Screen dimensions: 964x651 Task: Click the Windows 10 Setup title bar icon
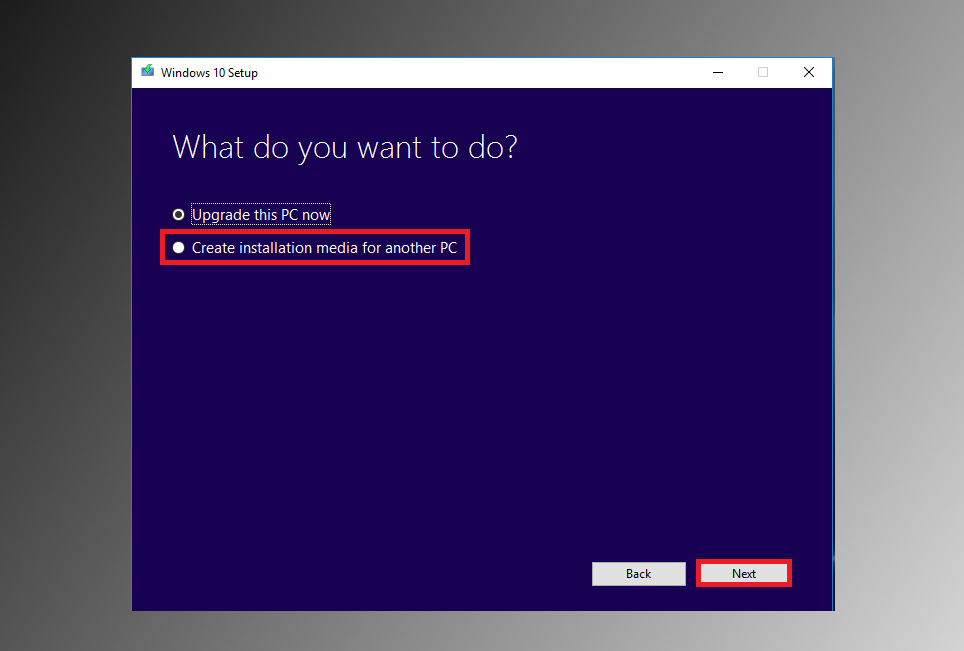(x=148, y=71)
